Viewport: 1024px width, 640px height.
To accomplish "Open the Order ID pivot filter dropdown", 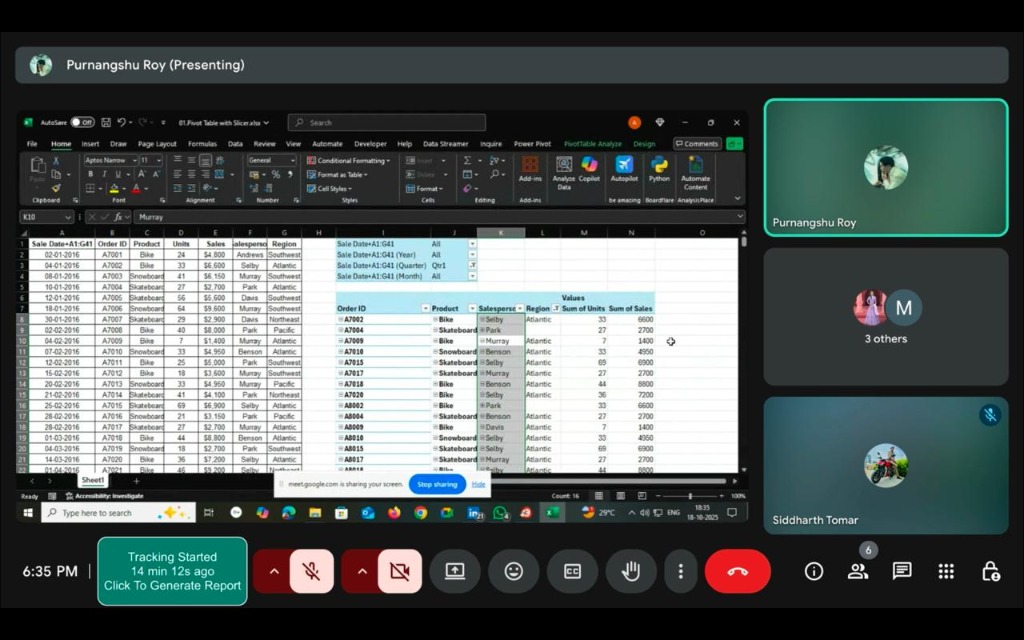I will [425, 308].
